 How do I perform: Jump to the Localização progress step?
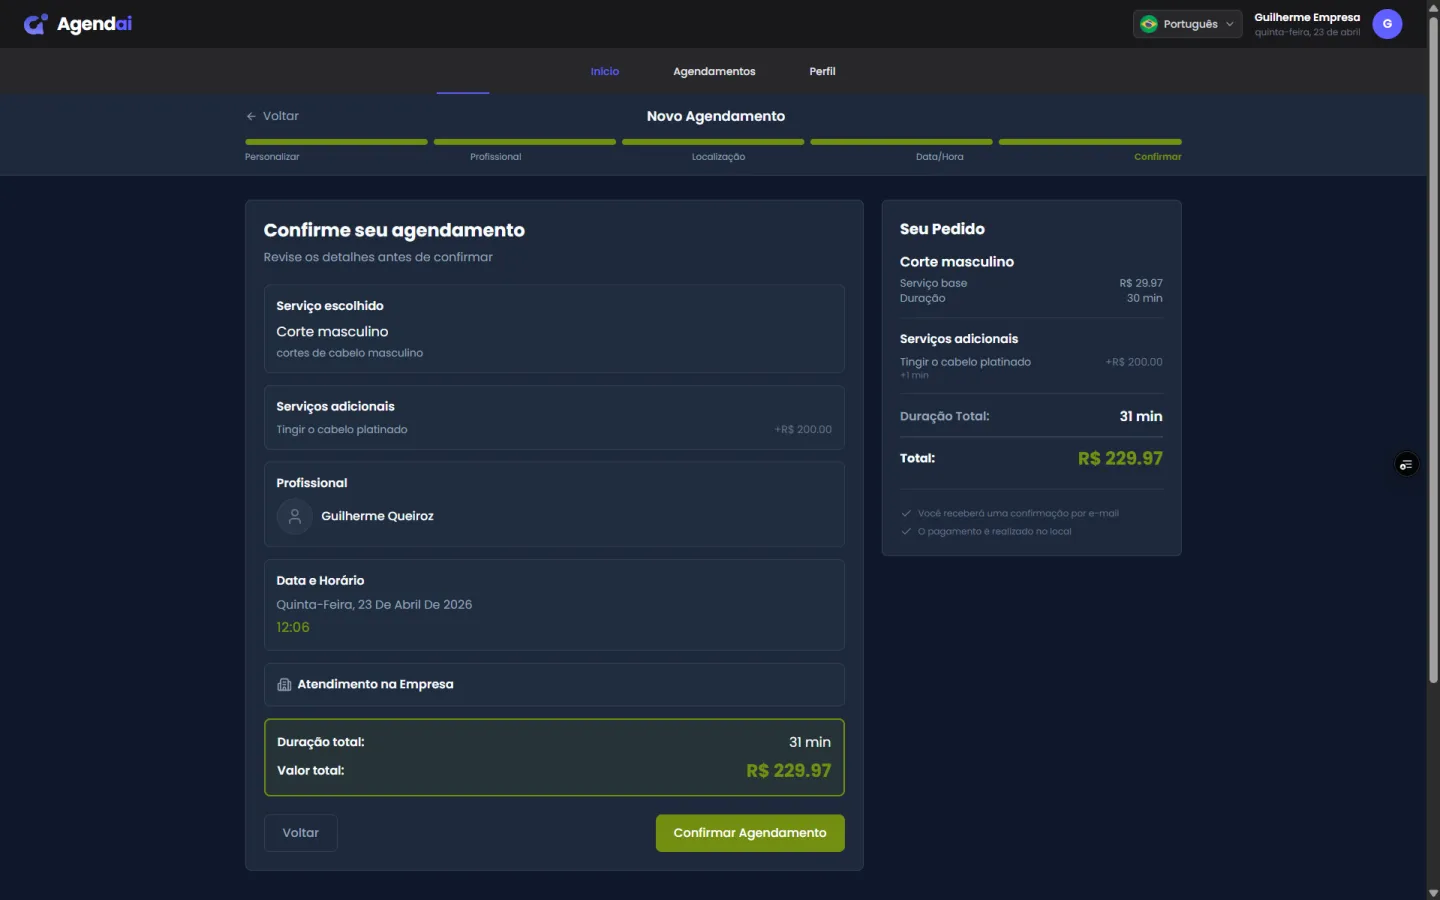(x=718, y=157)
